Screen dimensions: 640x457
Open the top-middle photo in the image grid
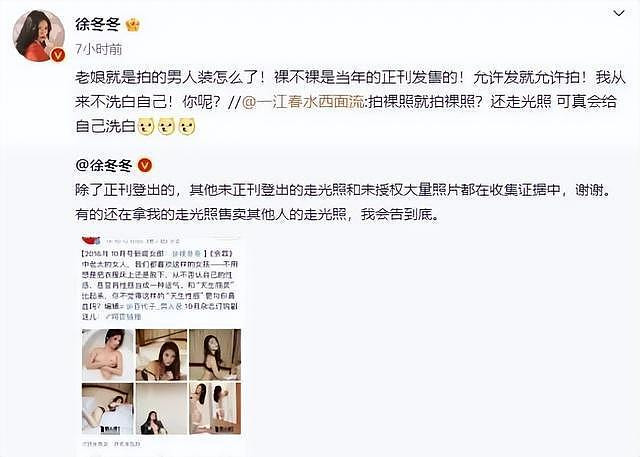tap(161, 355)
